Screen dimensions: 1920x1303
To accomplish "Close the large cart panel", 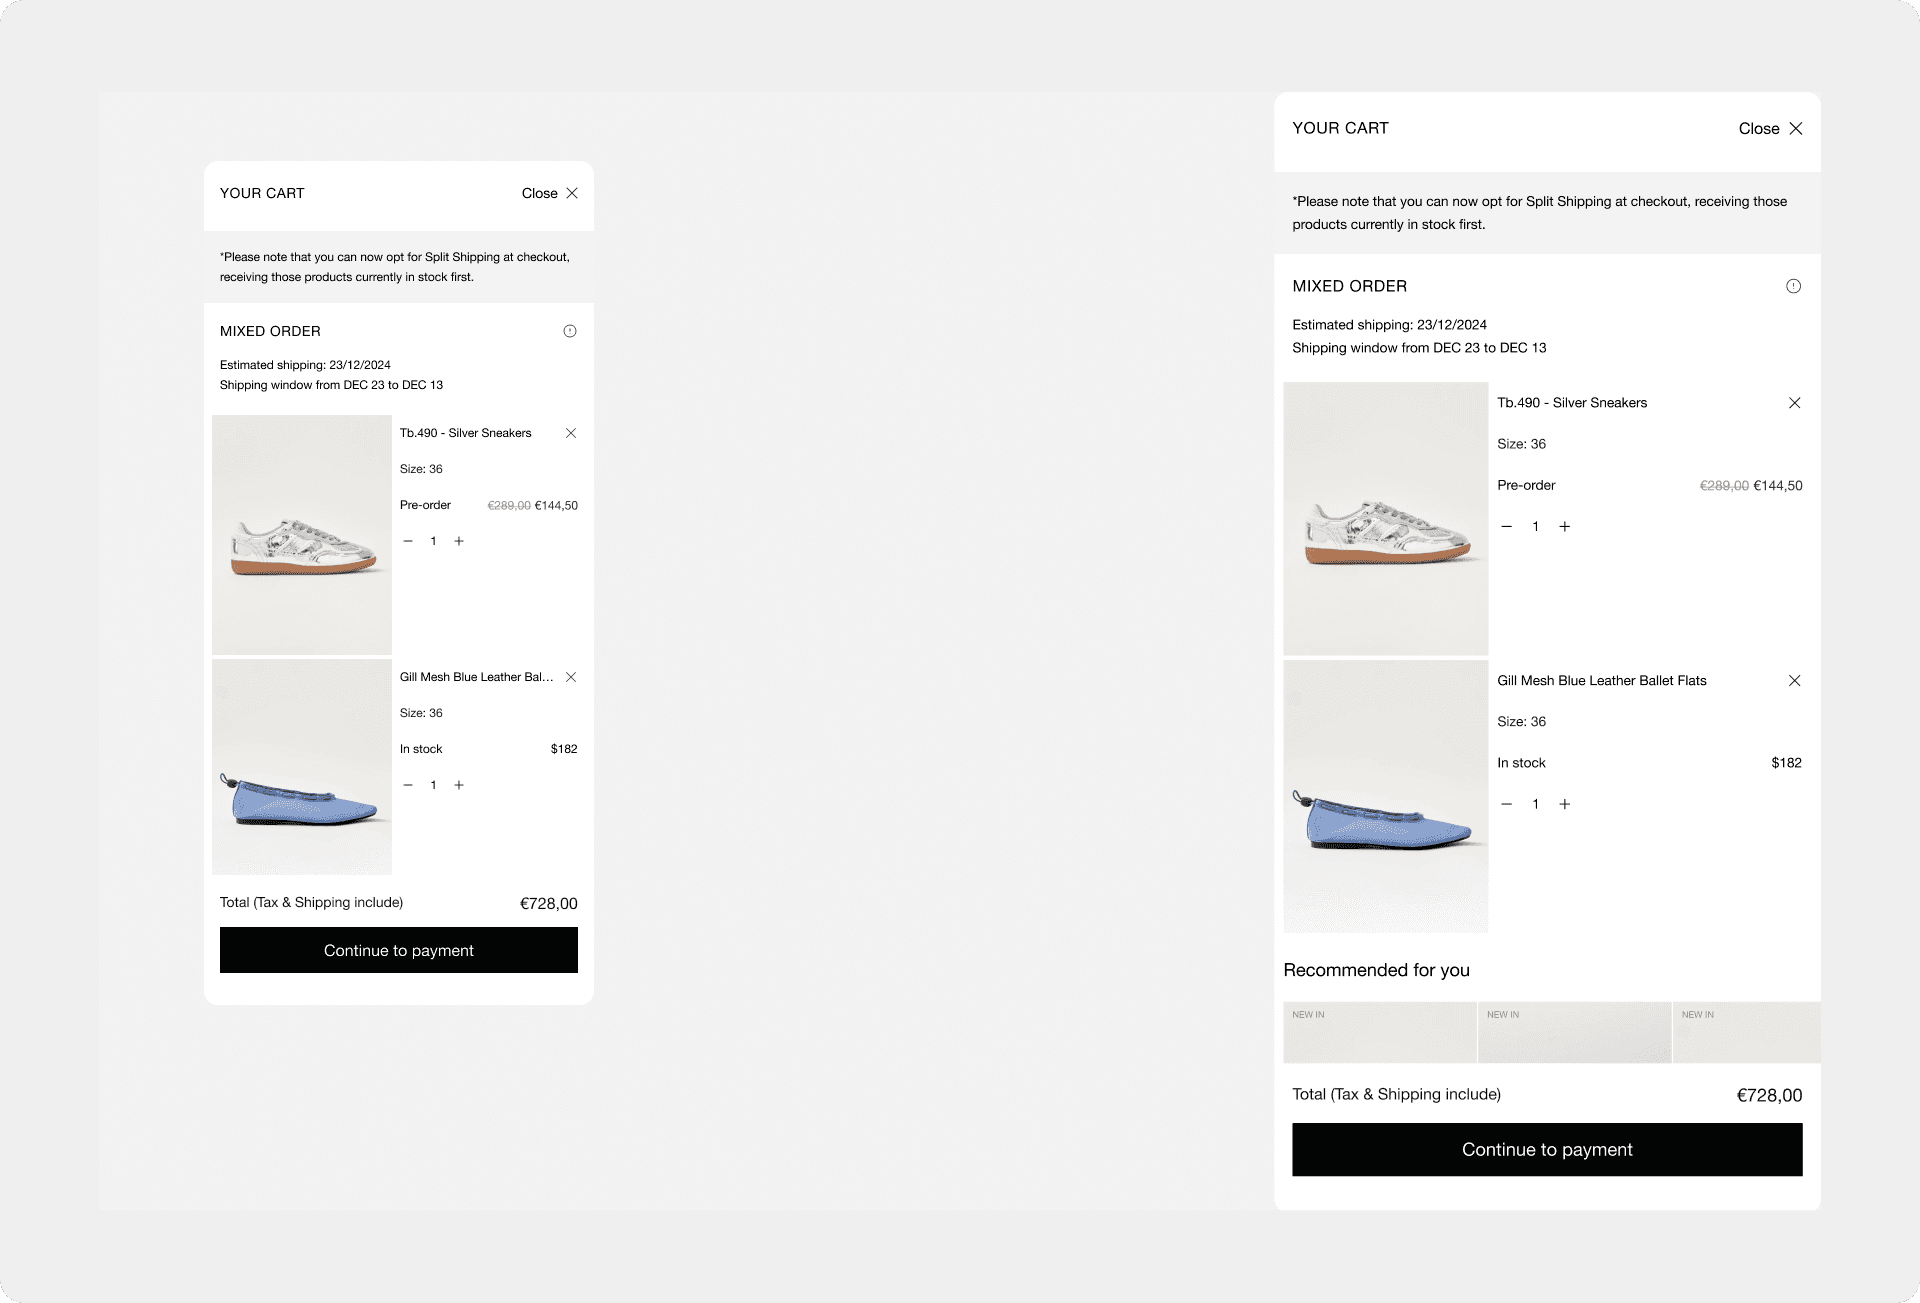I will point(1770,129).
